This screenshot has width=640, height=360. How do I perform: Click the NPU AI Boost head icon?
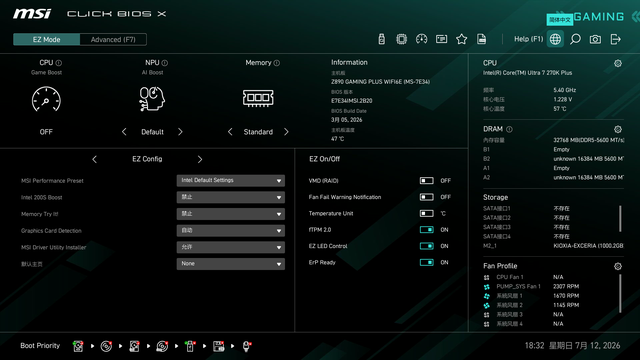pyautogui.click(x=152, y=99)
